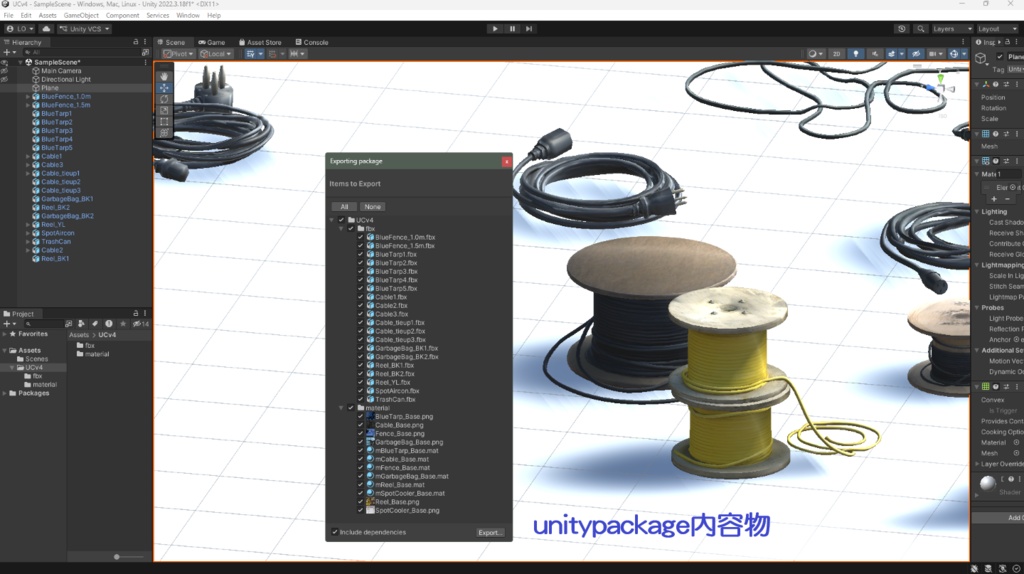Viewport: 1024px width, 574px height.
Task: Open the Layout dropdown
Action: click(x=997, y=29)
